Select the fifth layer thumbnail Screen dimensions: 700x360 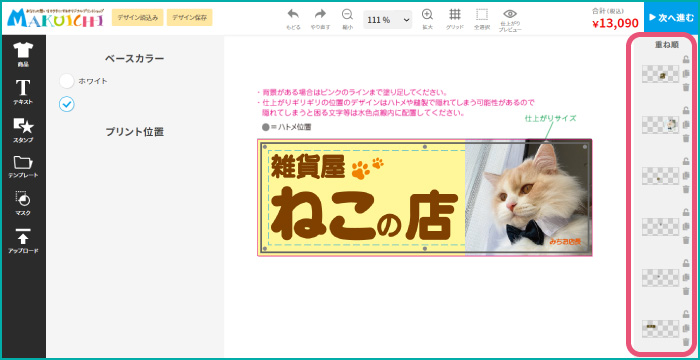pyautogui.click(x=660, y=278)
